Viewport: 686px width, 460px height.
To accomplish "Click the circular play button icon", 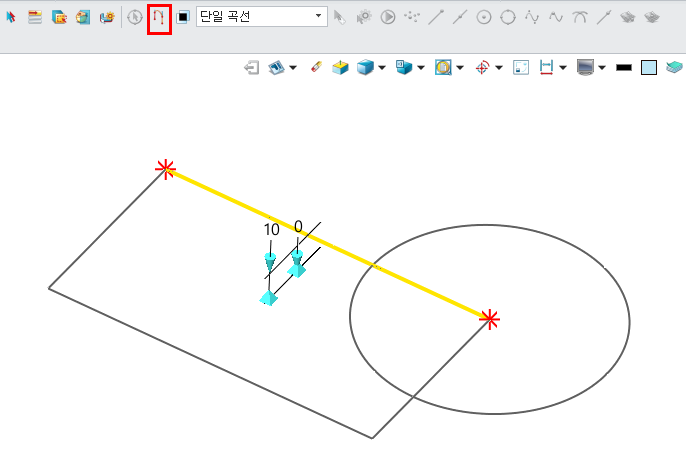I will pyautogui.click(x=388, y=17).
